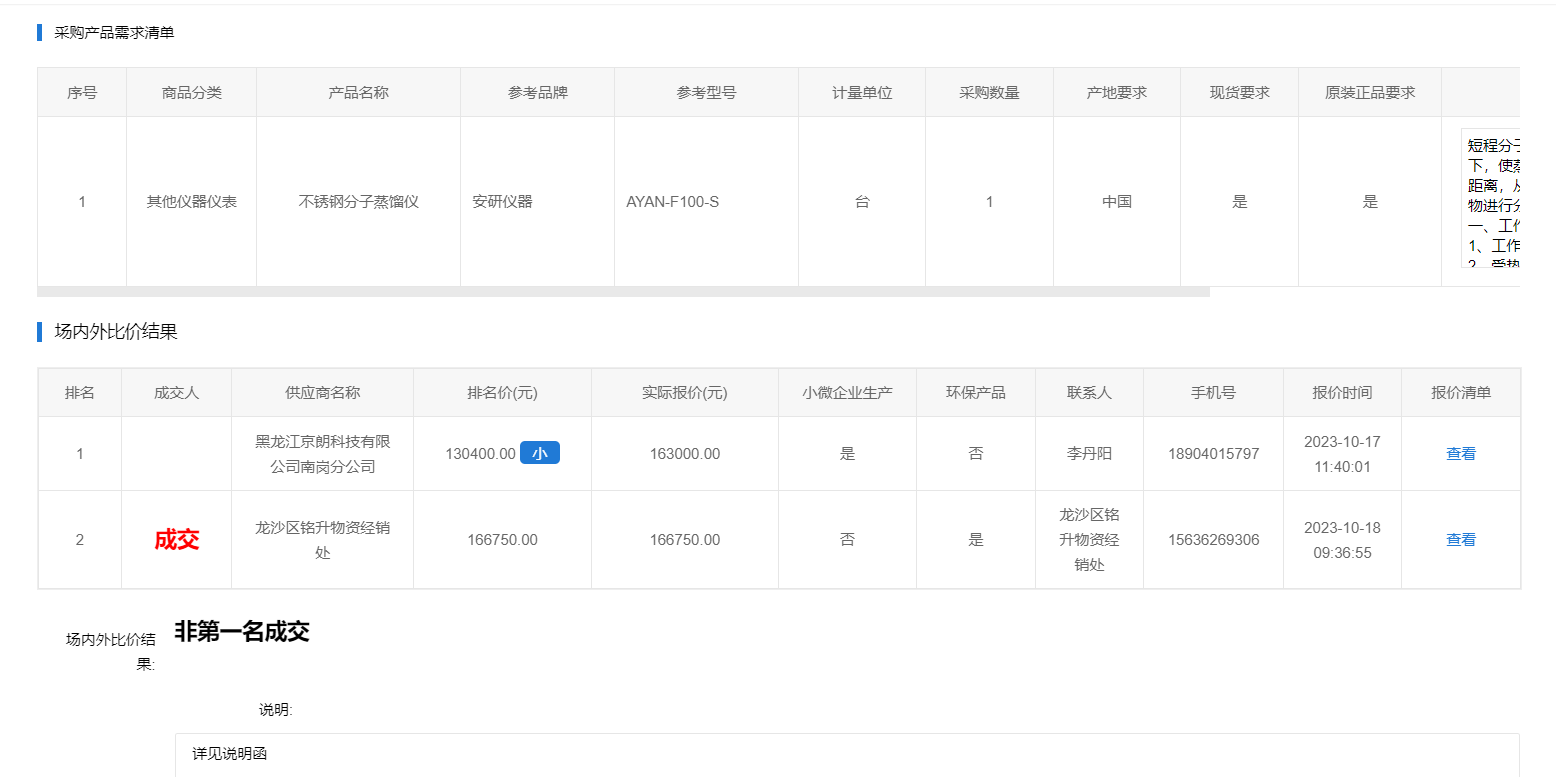
Task: Click the 采购产品需求清单 section heading
Action: coord(114,32)
